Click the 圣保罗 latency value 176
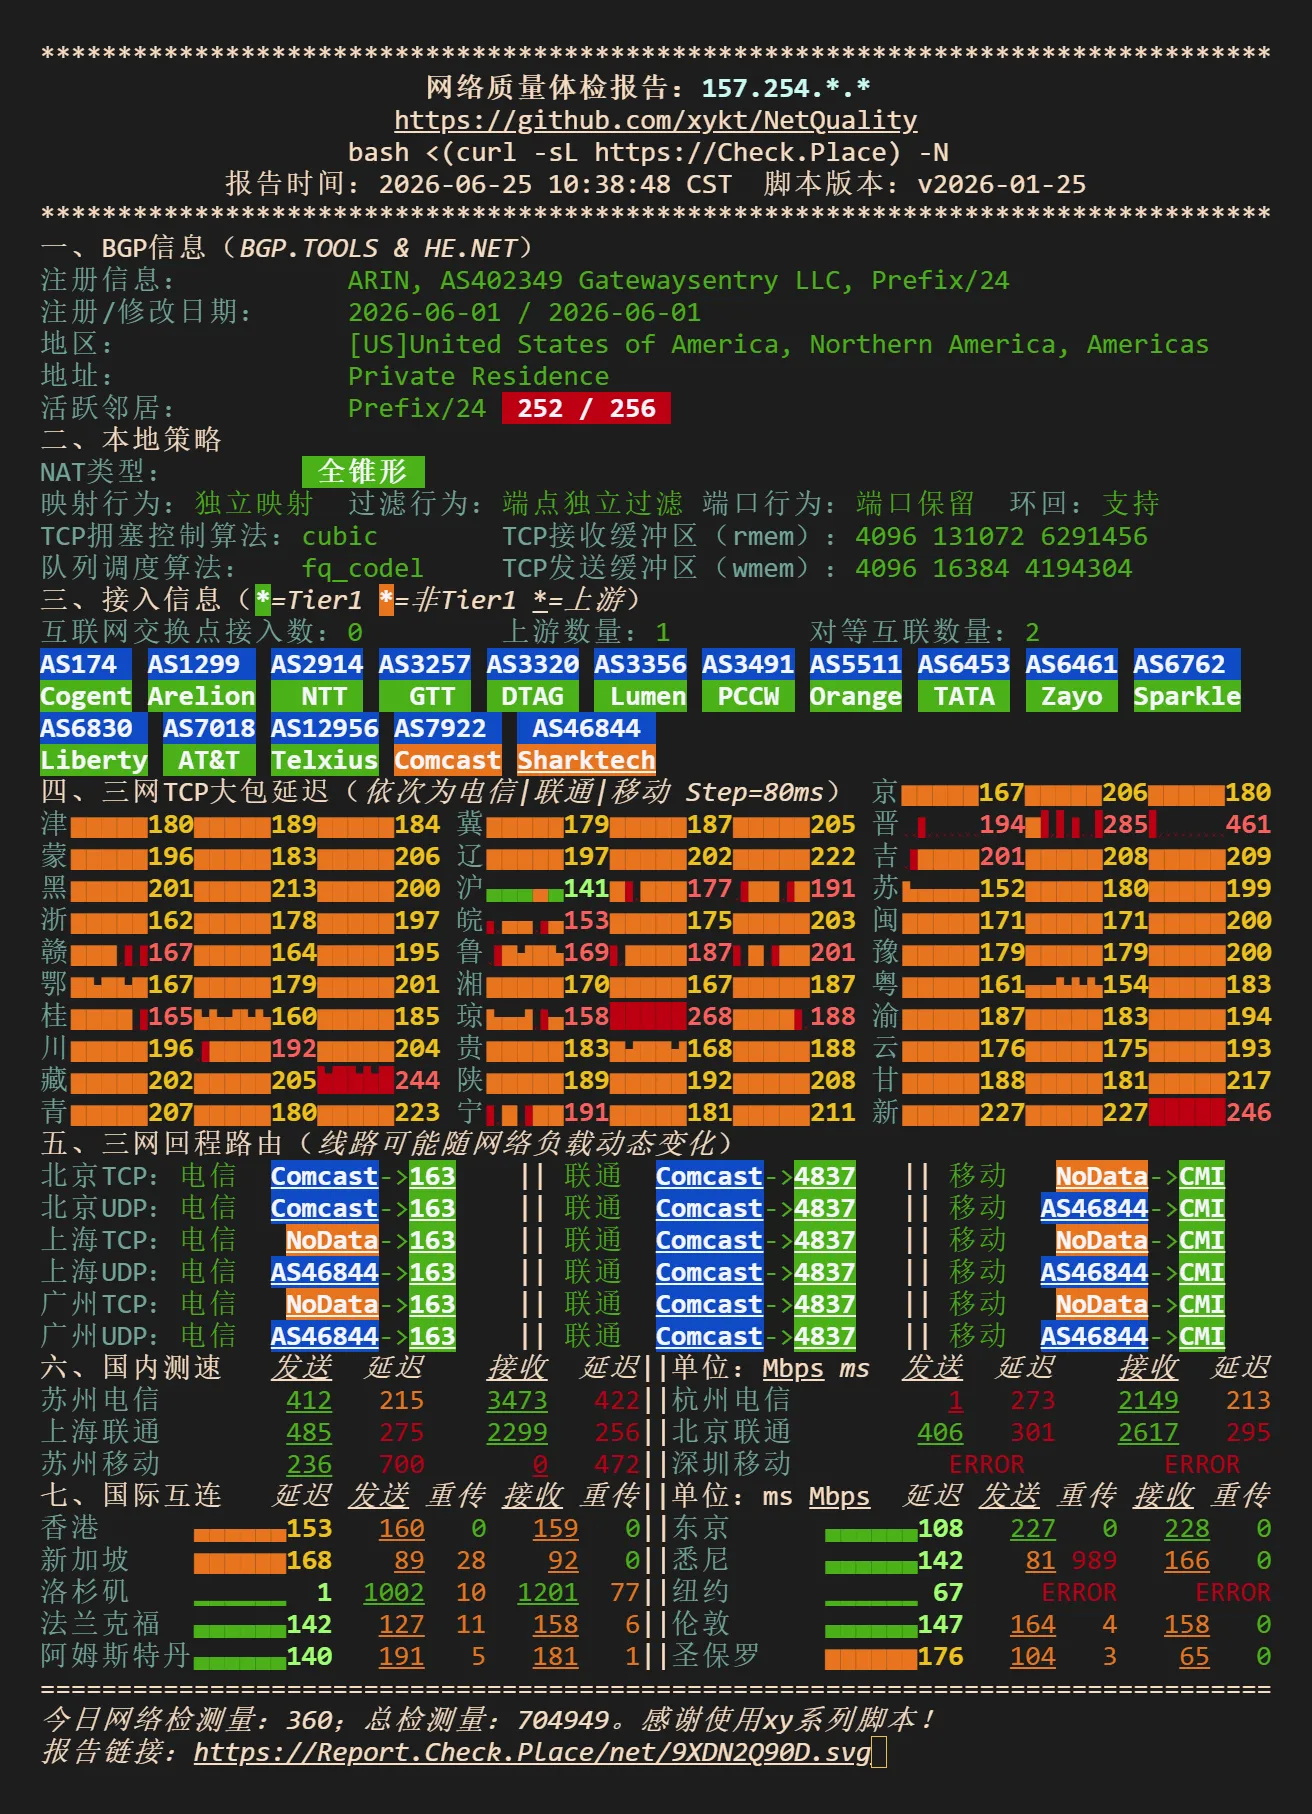The image size is (1312, 1814). (941, 1656)
